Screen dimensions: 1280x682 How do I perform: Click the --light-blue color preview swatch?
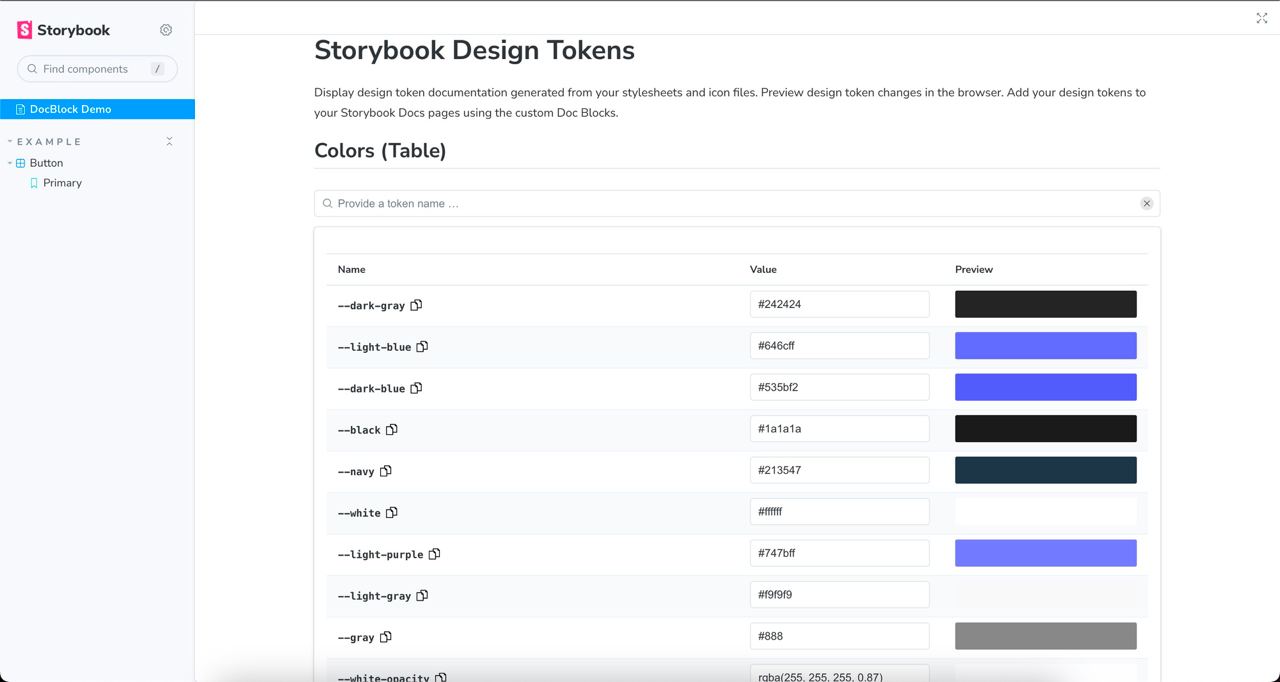[x=1045, y=346]
